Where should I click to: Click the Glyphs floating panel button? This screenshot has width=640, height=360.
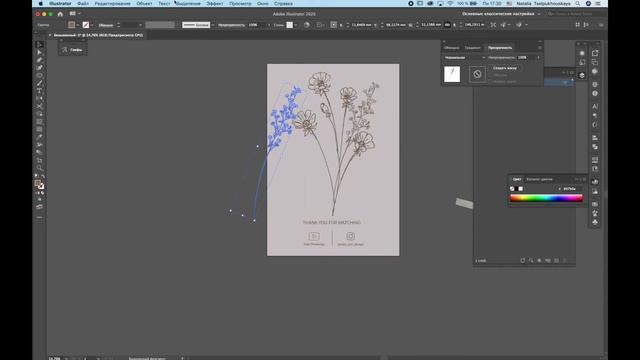coord(72,50)
